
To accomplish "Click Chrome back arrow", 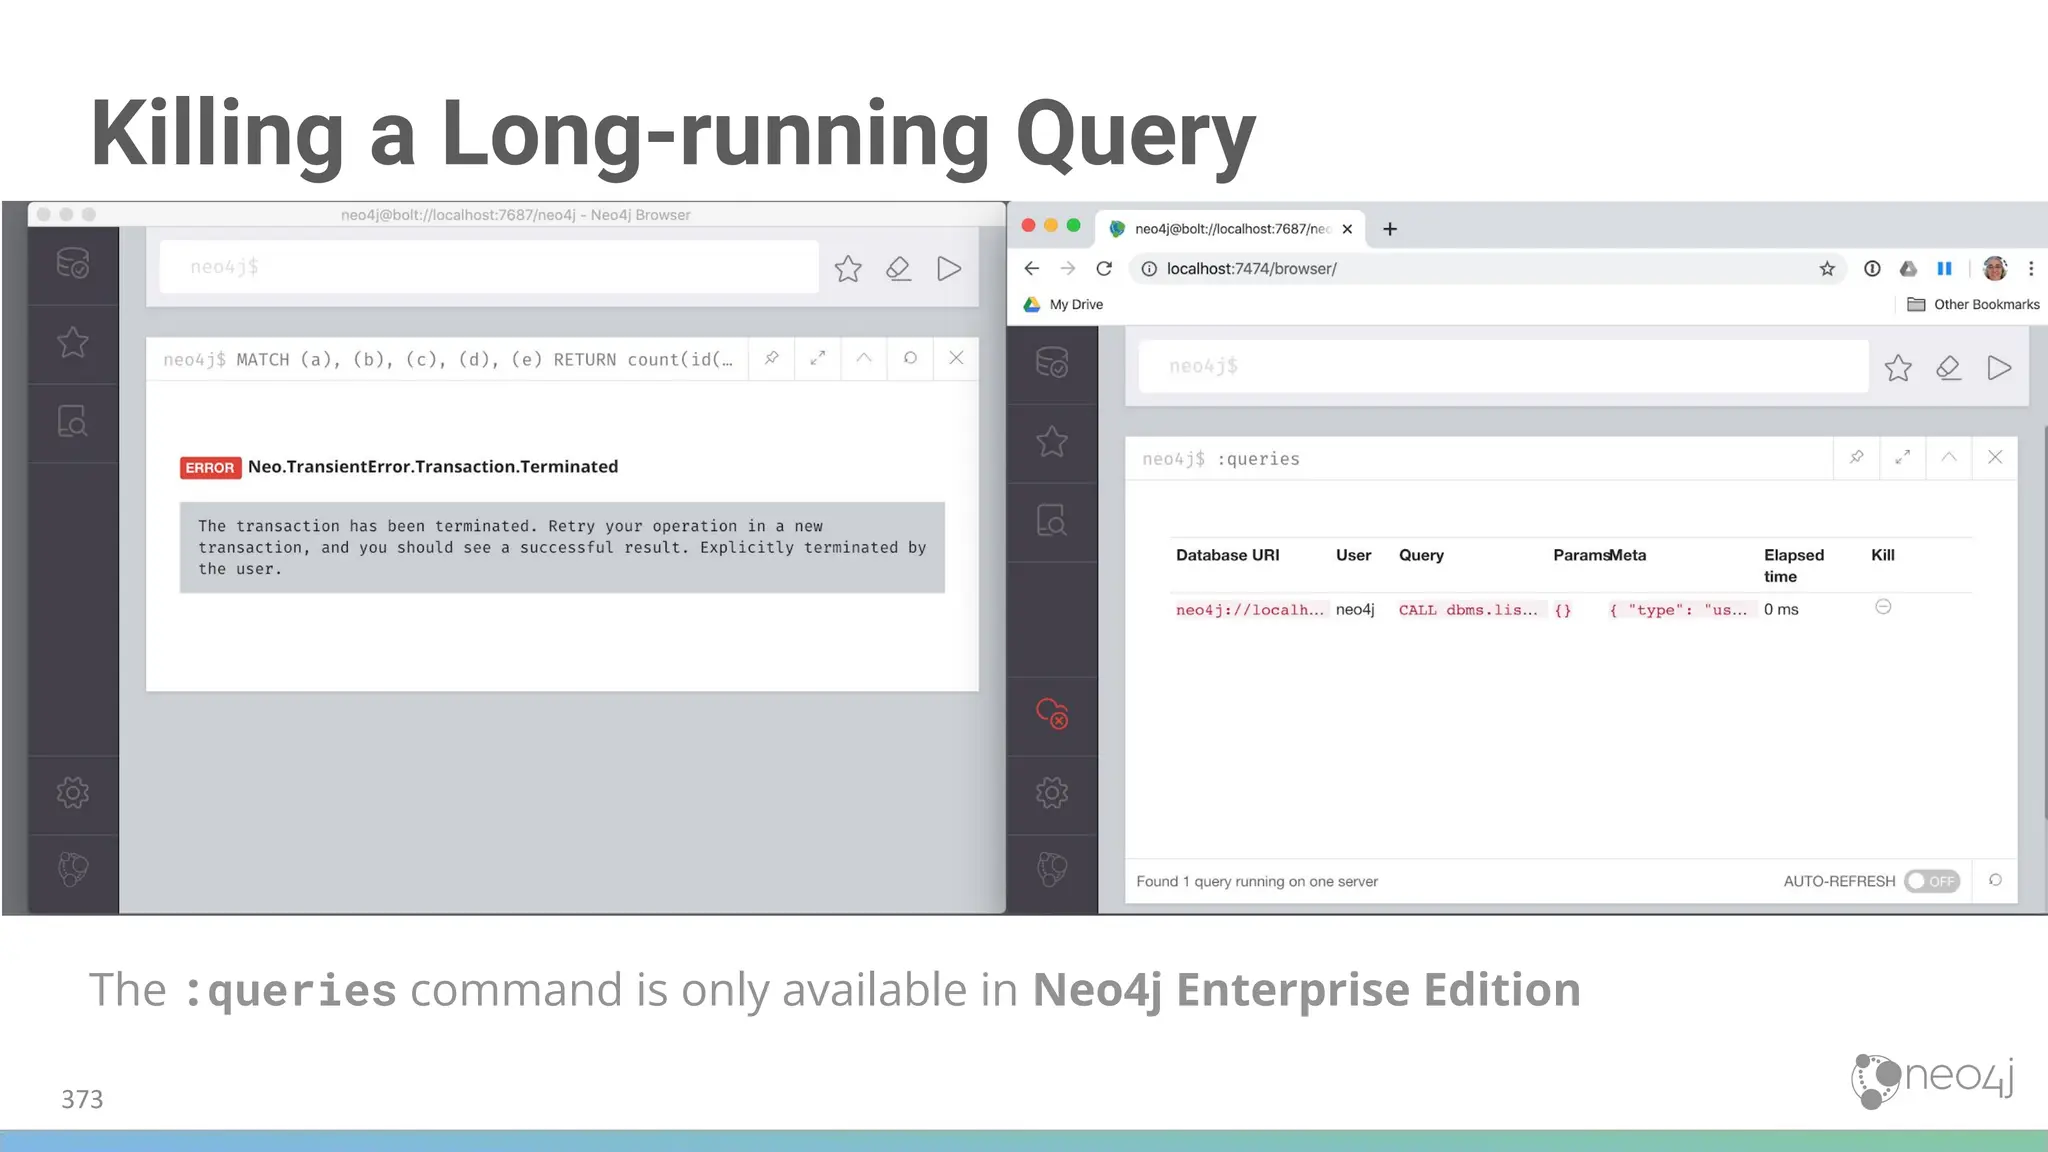I will pyautogui.click(x=1032, y=268).
